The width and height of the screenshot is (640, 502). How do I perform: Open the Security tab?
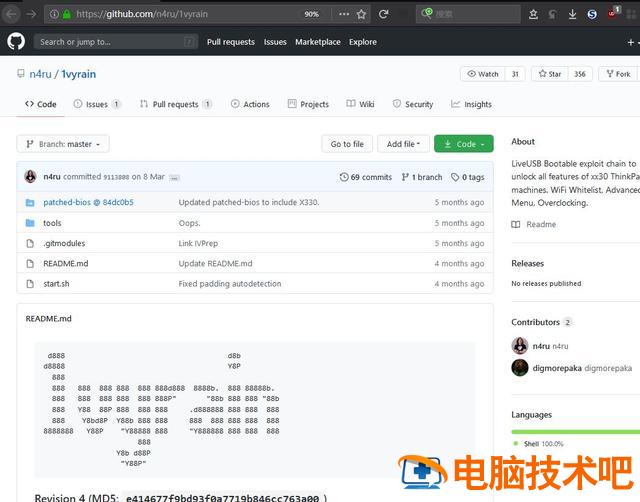point(413,104)
